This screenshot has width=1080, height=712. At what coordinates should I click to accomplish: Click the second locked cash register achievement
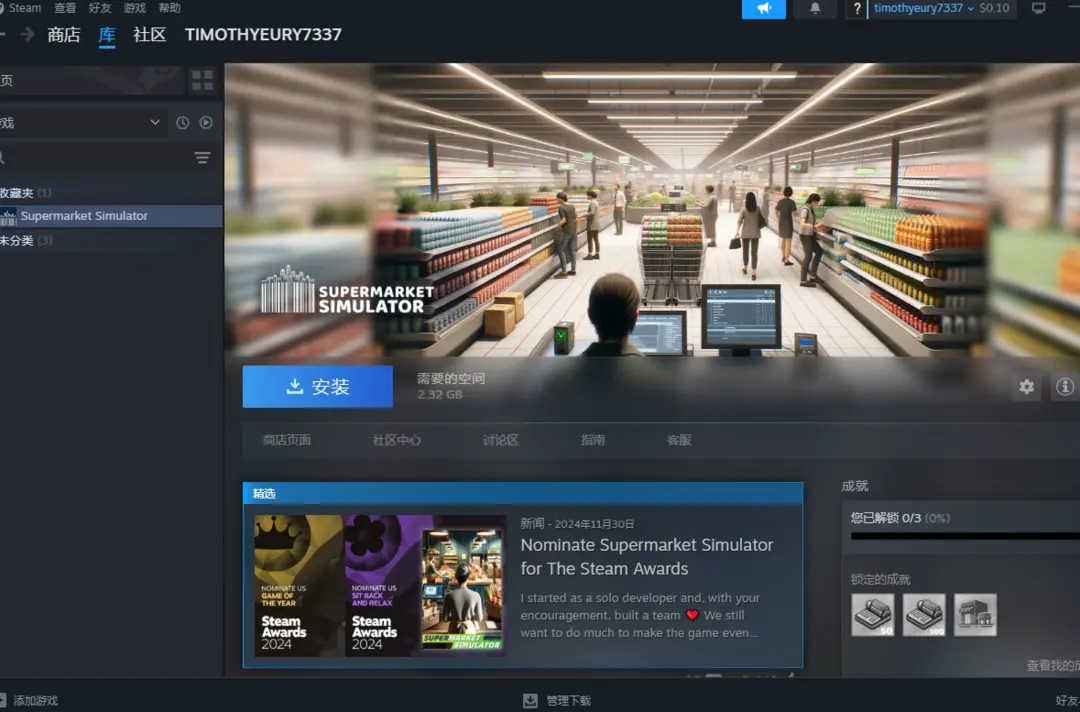click(x=924, y=614)
